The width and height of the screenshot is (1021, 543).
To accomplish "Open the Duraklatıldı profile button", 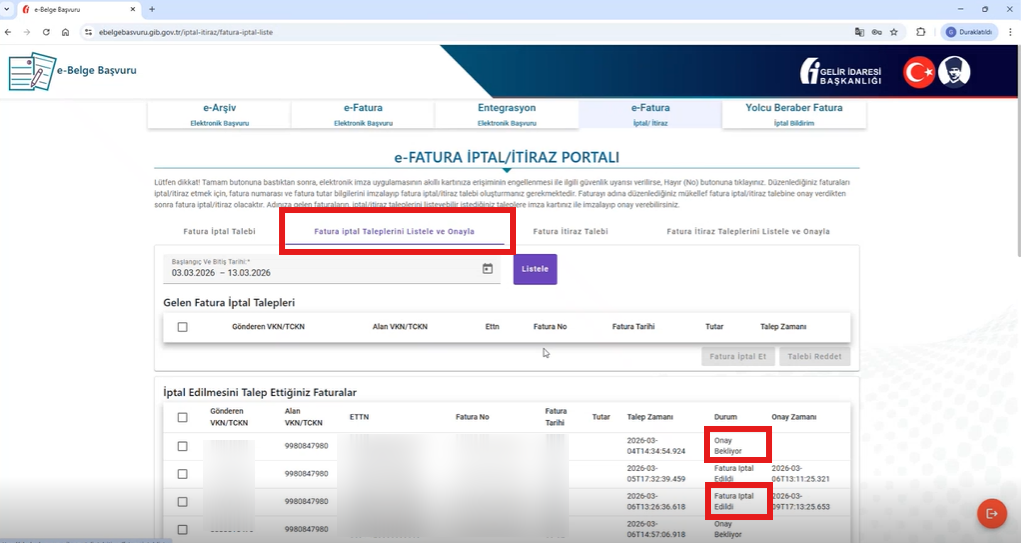I will [969, 32].
